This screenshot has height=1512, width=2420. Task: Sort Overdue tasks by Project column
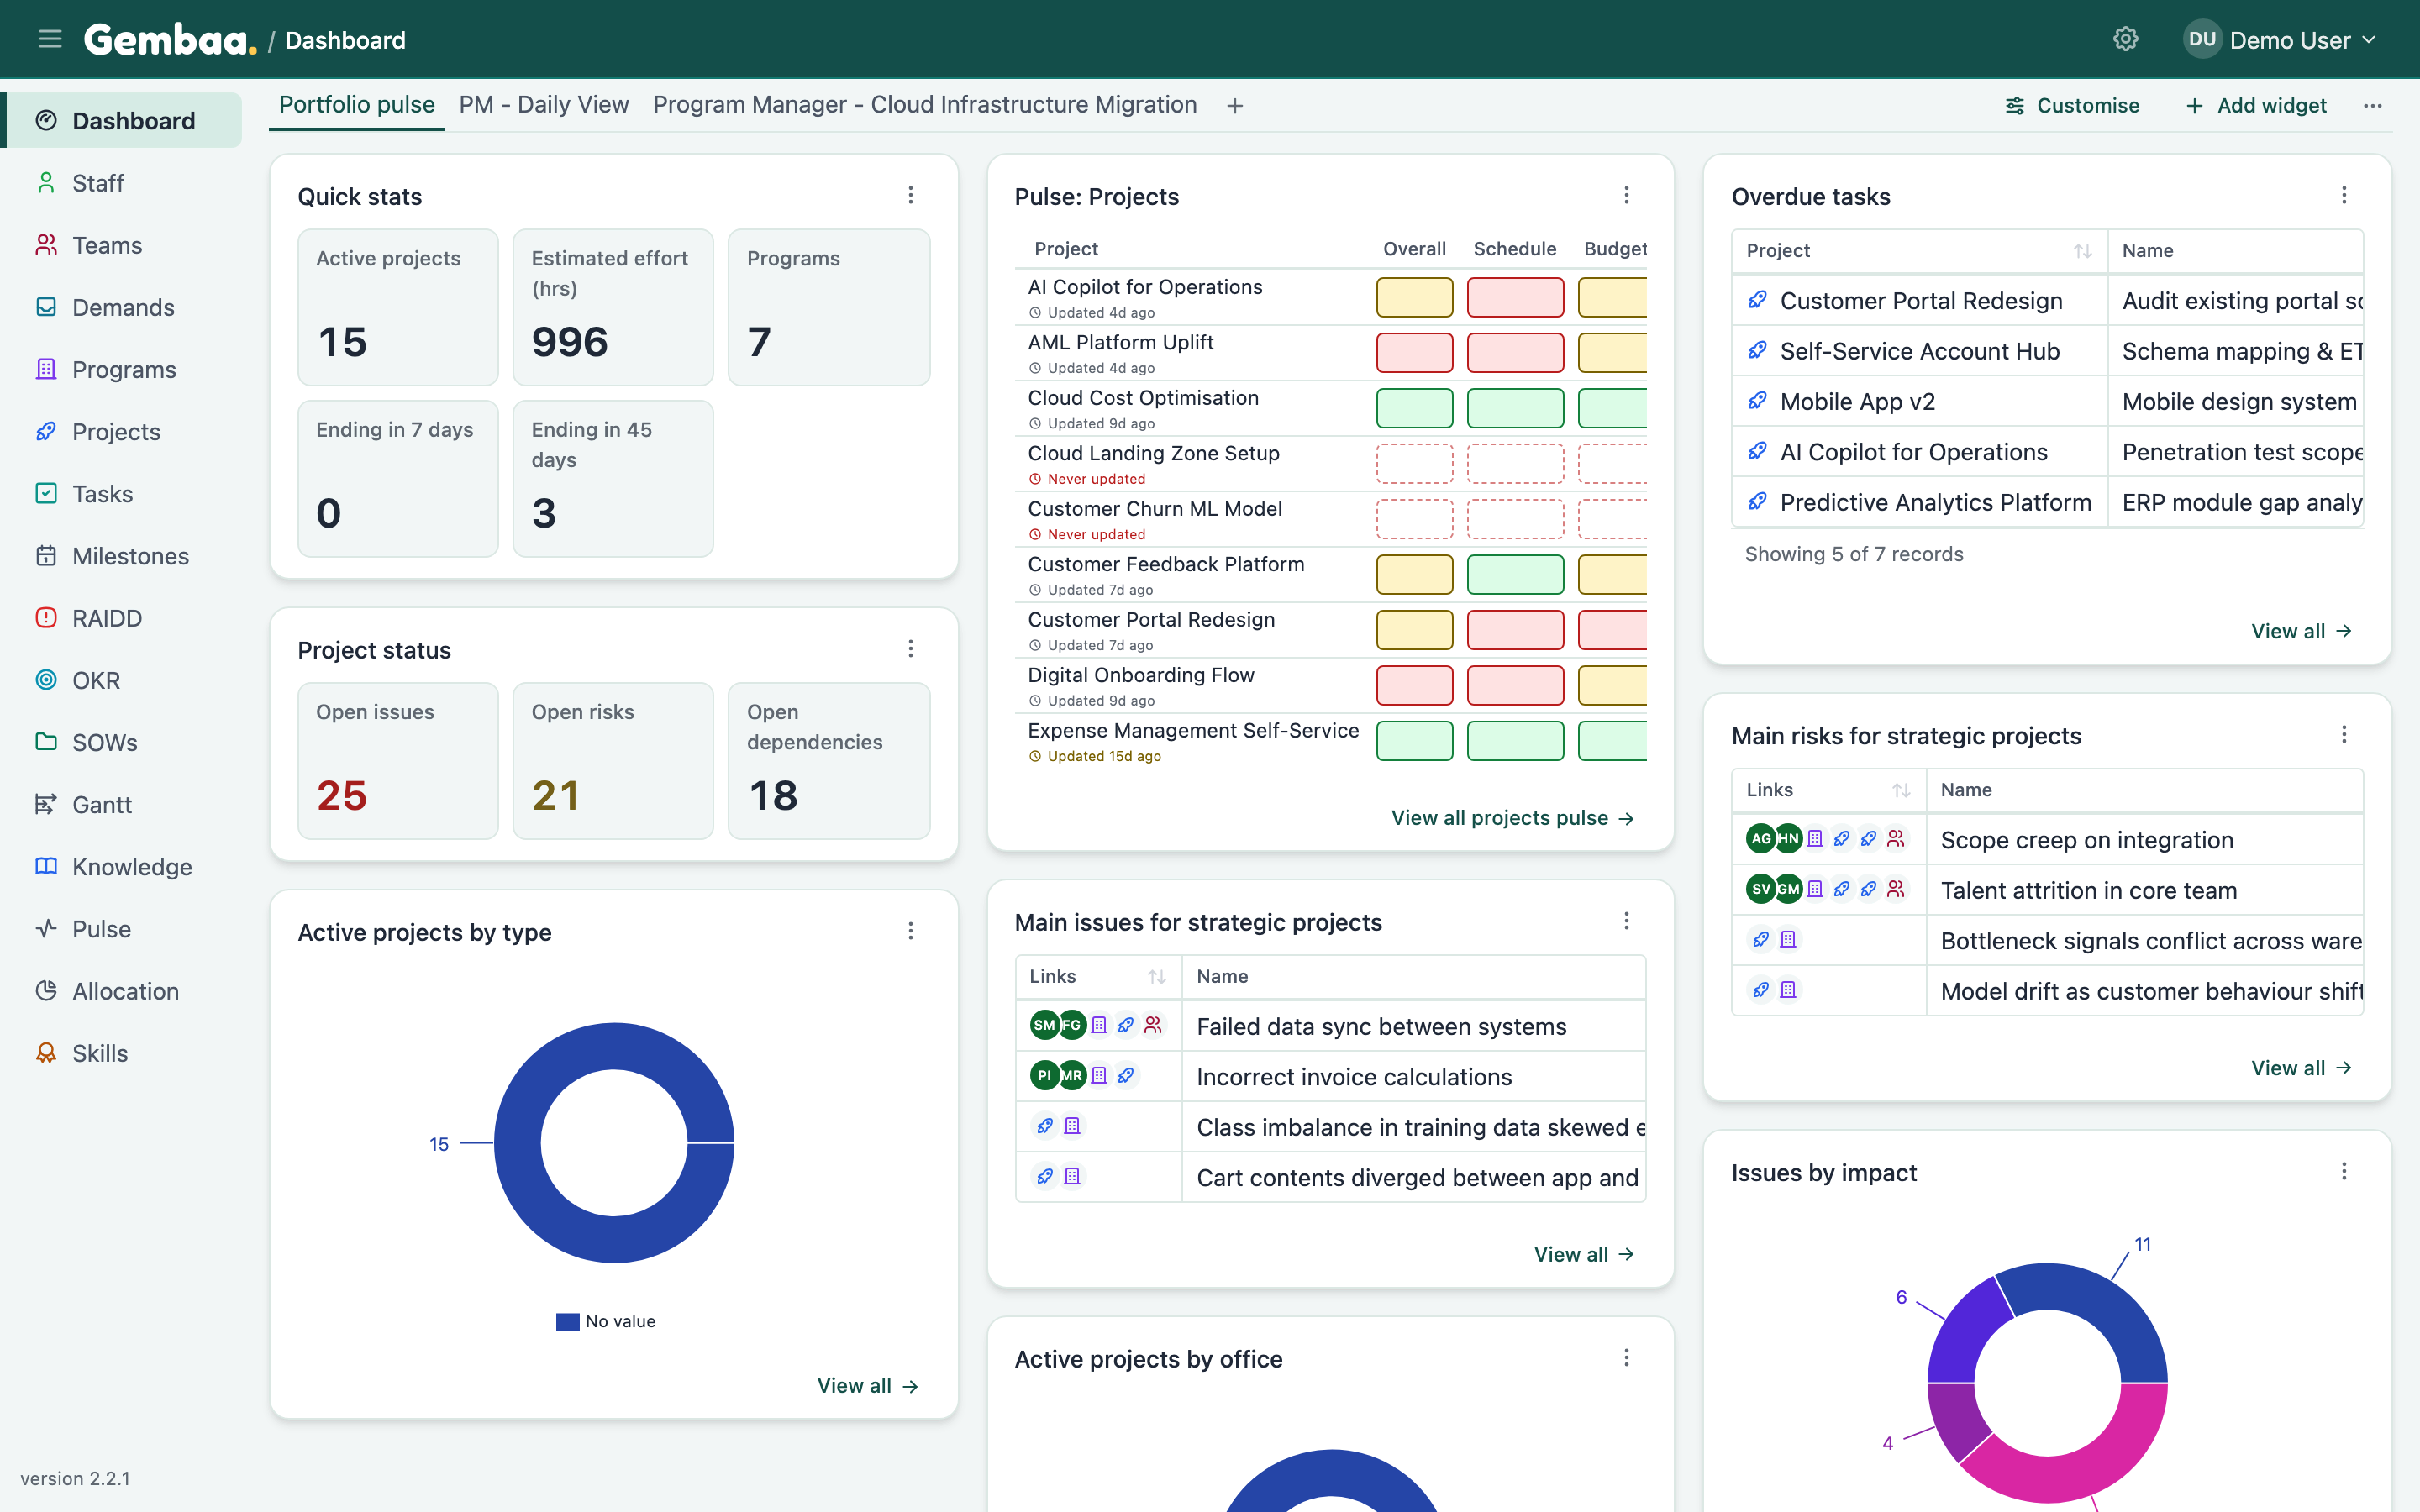(x=2082, y=251)
